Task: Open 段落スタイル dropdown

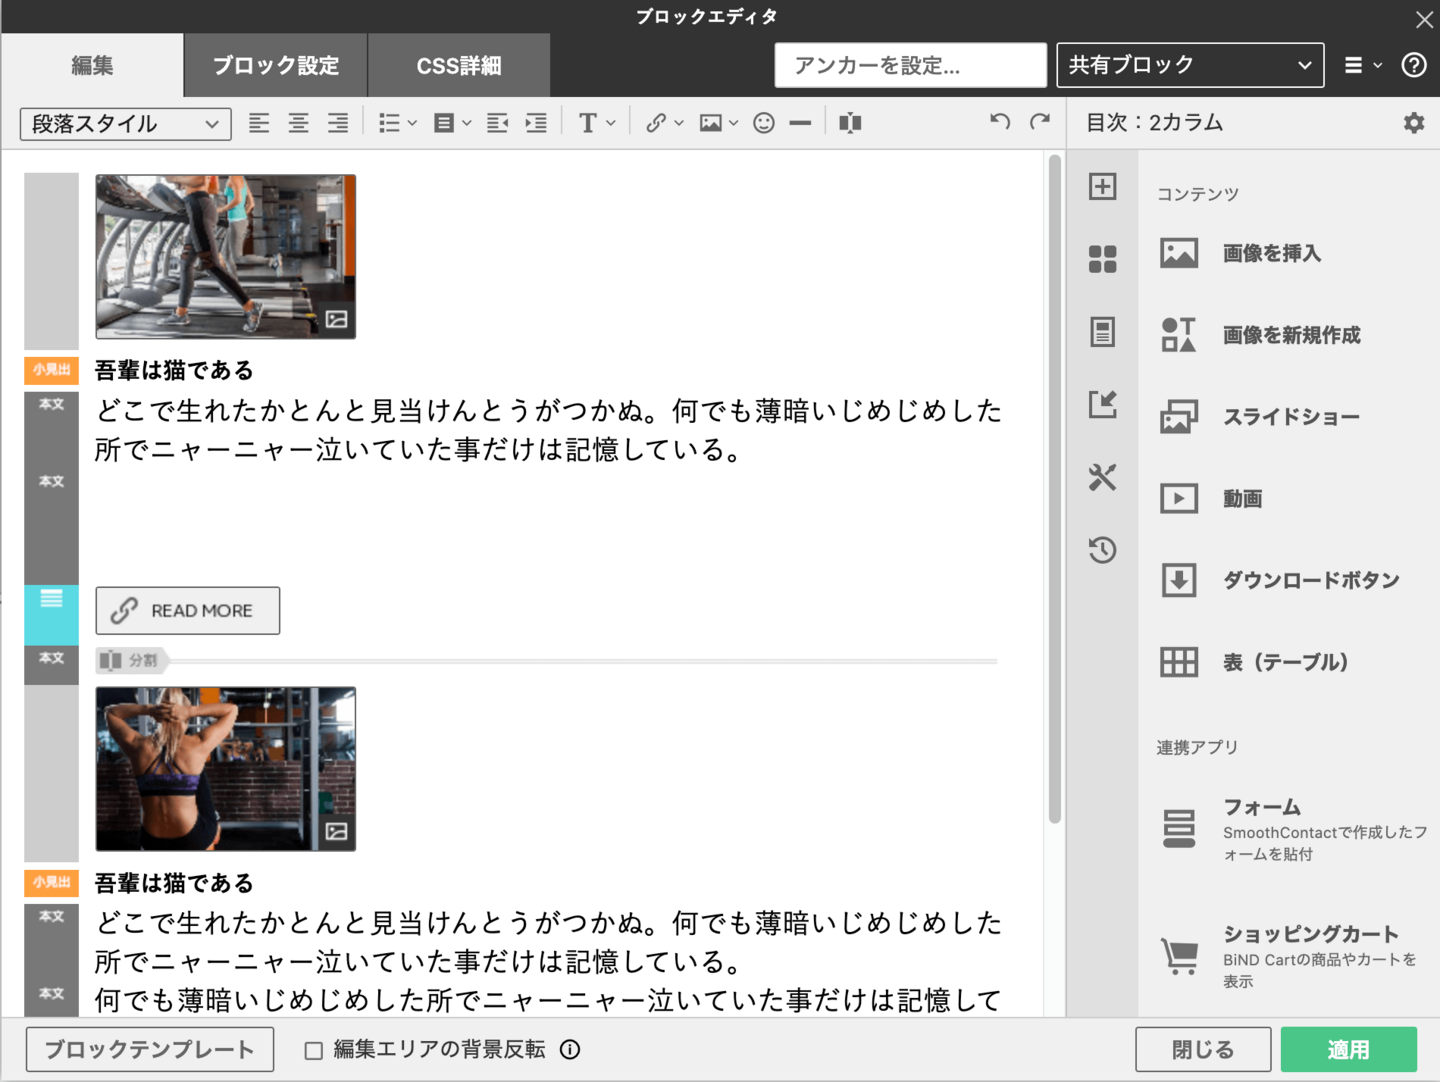Action: pyautogui.click(x=126, y=124)
